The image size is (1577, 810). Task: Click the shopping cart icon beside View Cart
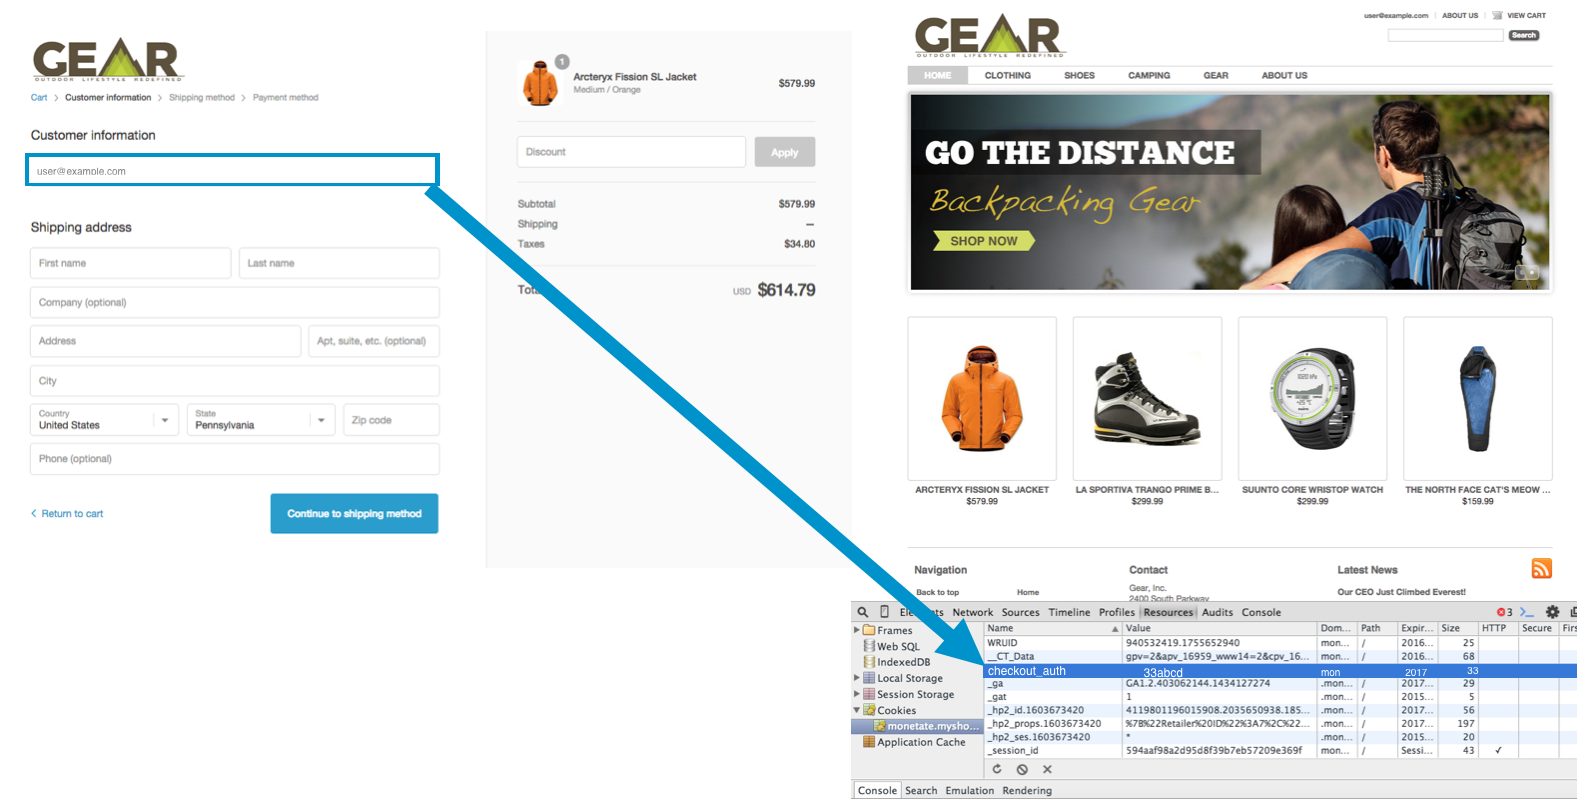1497,16
